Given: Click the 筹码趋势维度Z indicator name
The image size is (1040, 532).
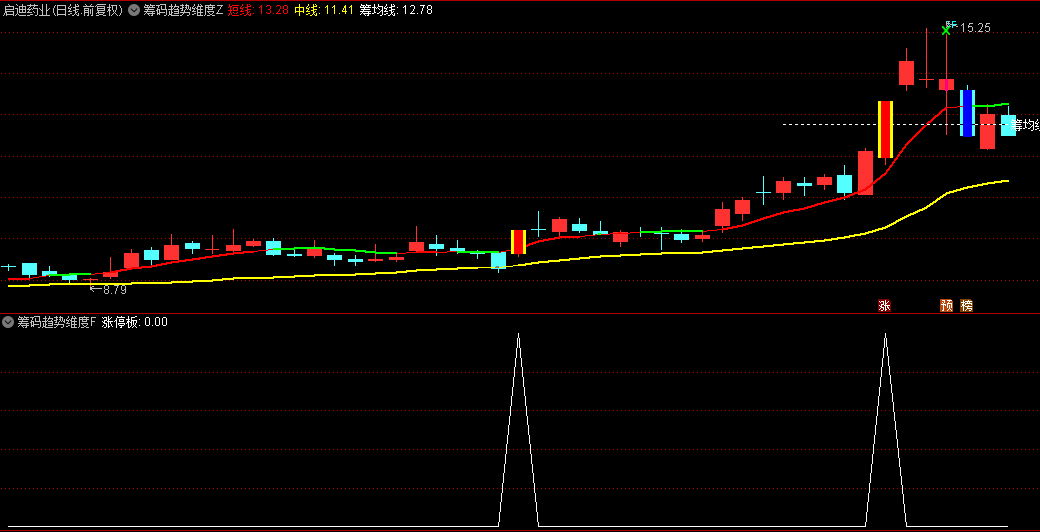Looking at the screenshot, I should coord(183,10).
